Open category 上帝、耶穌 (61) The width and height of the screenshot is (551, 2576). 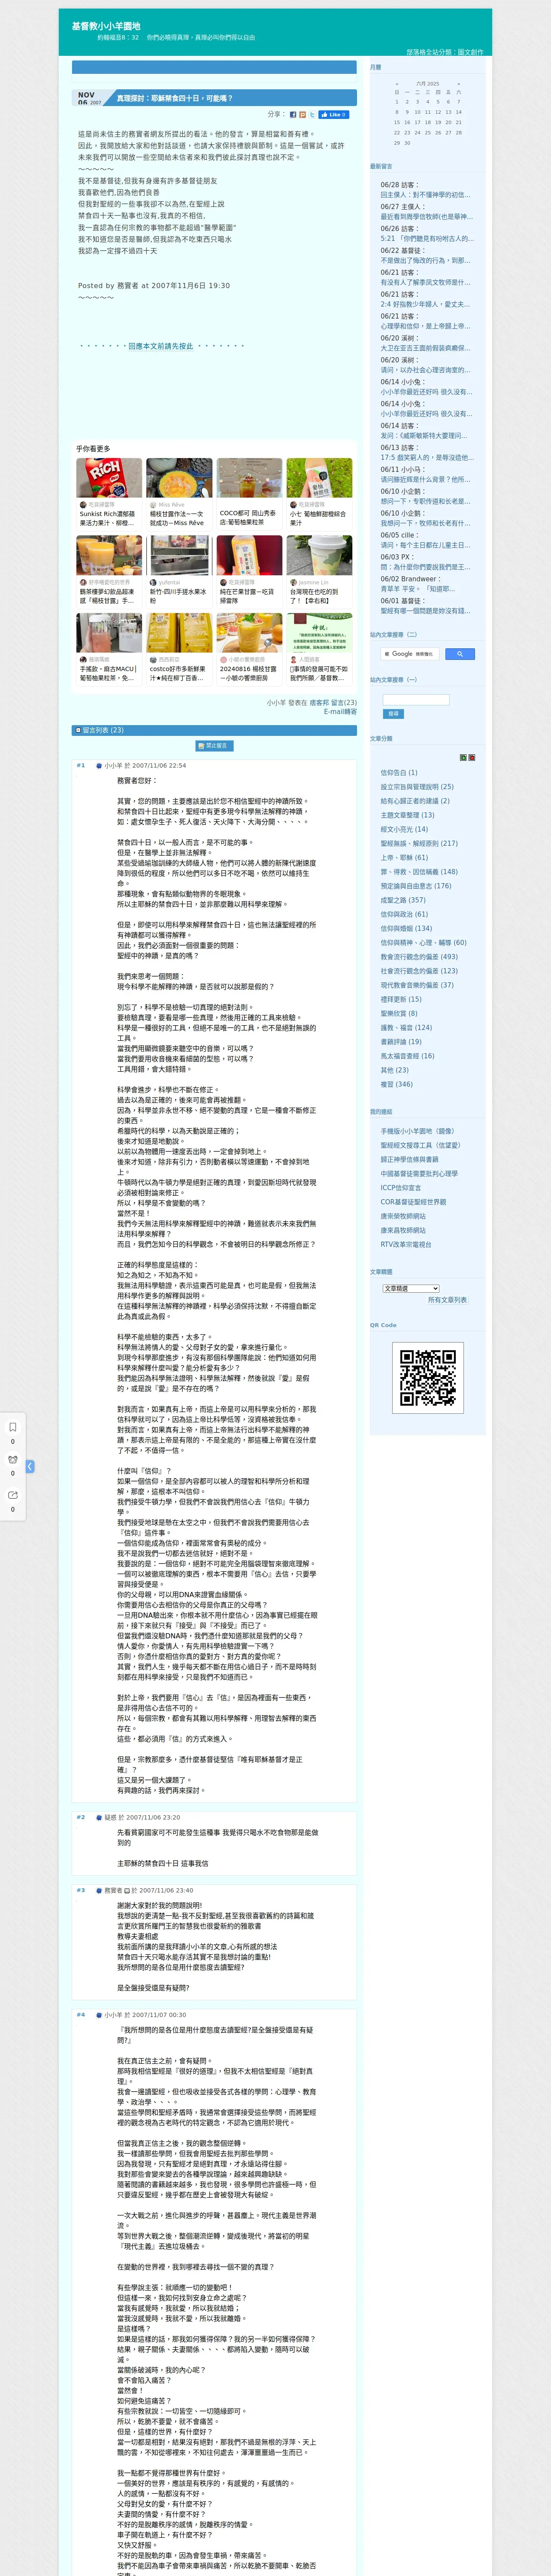(404, 857)
